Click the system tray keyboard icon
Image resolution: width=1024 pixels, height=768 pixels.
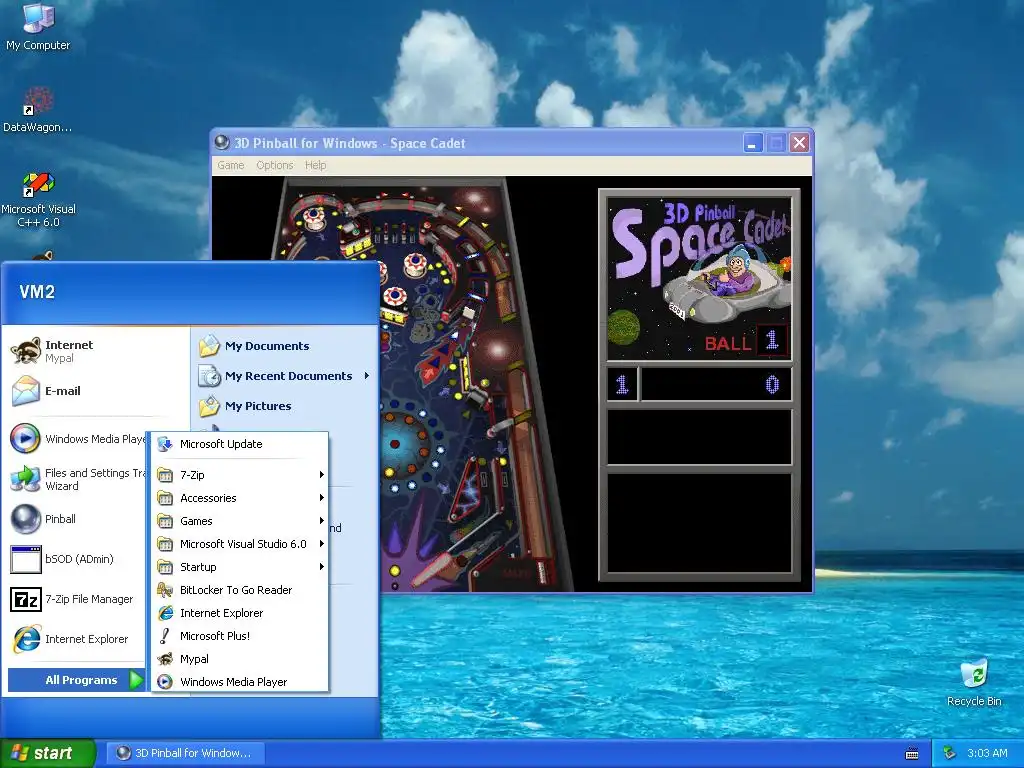point(912,754)
